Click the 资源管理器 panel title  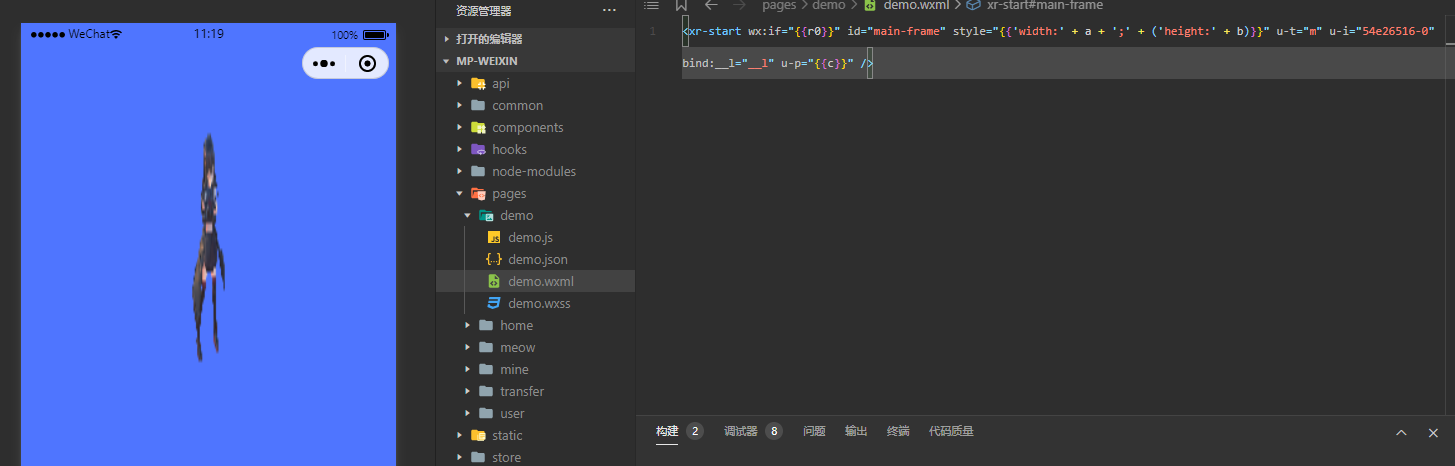coord(484,11)
